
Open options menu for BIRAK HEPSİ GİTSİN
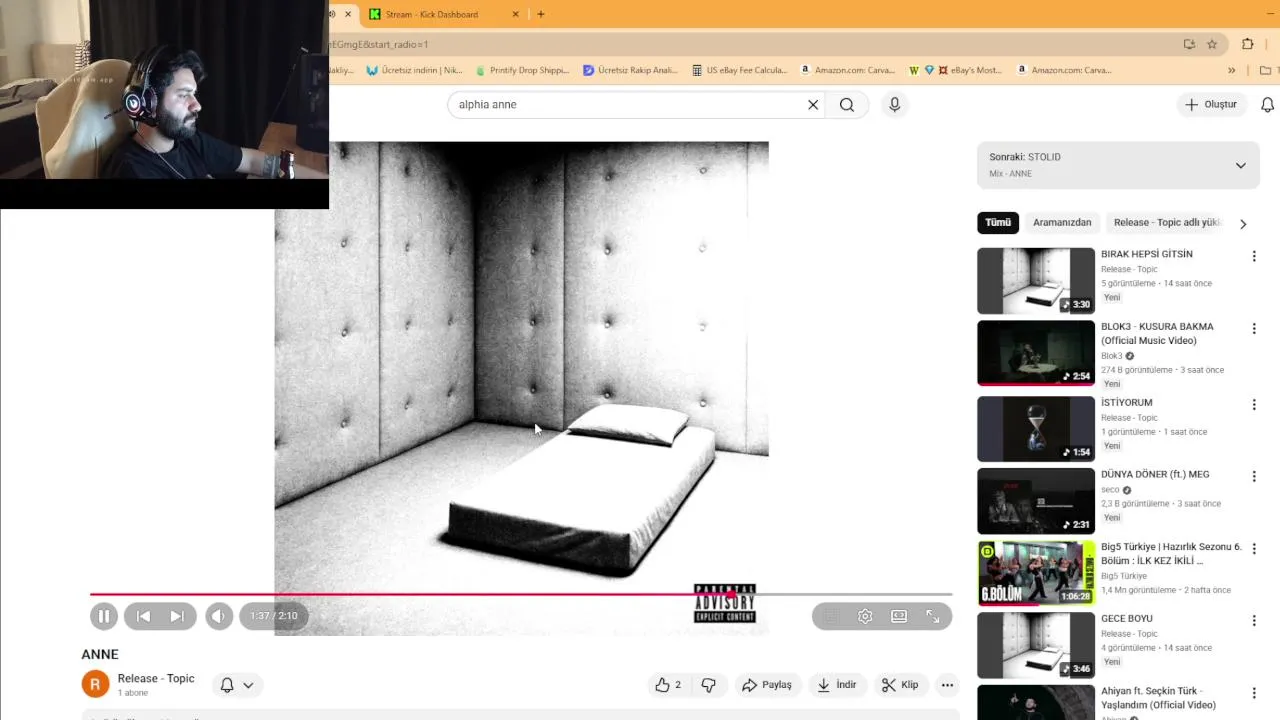click(x=1254, y=256)
